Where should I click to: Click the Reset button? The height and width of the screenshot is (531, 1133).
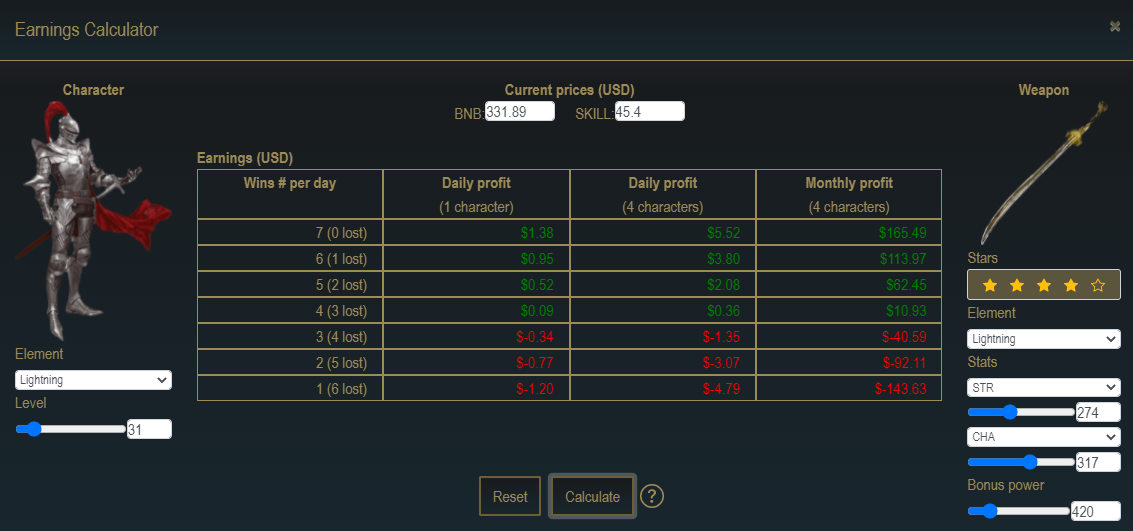510,496
